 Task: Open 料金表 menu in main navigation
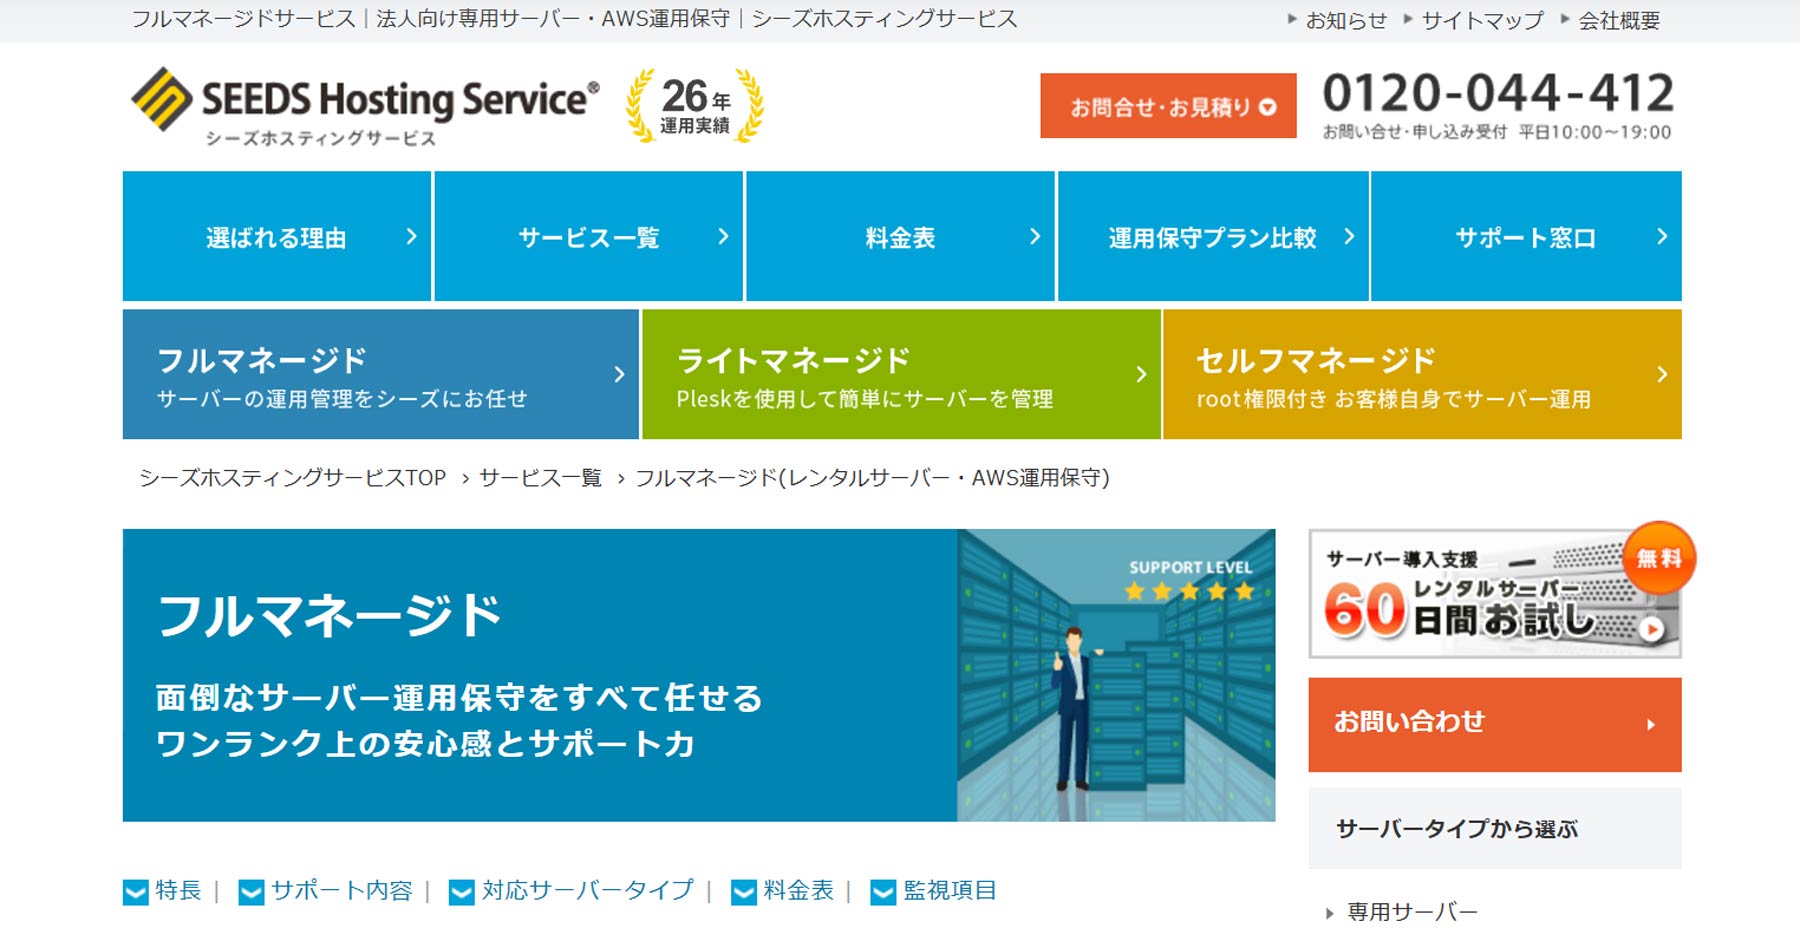900,236
